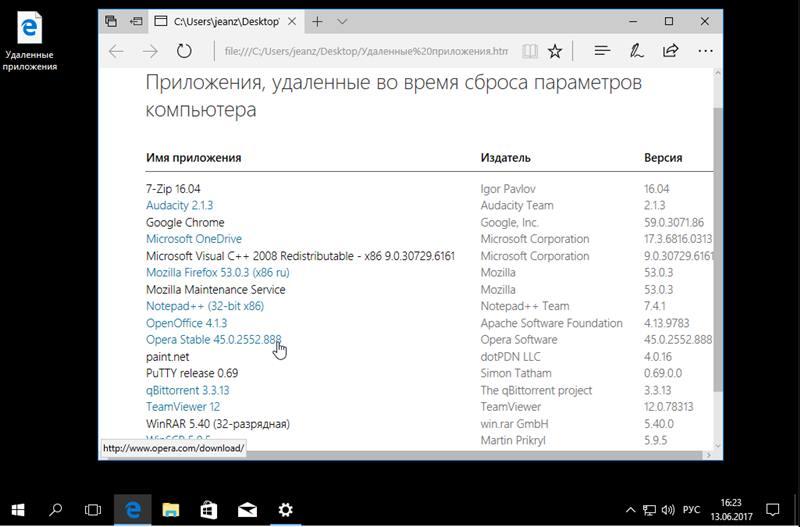Switch input language РУС indicator
The width and height of the screenshot is (800, 527).
click(691, 510)
